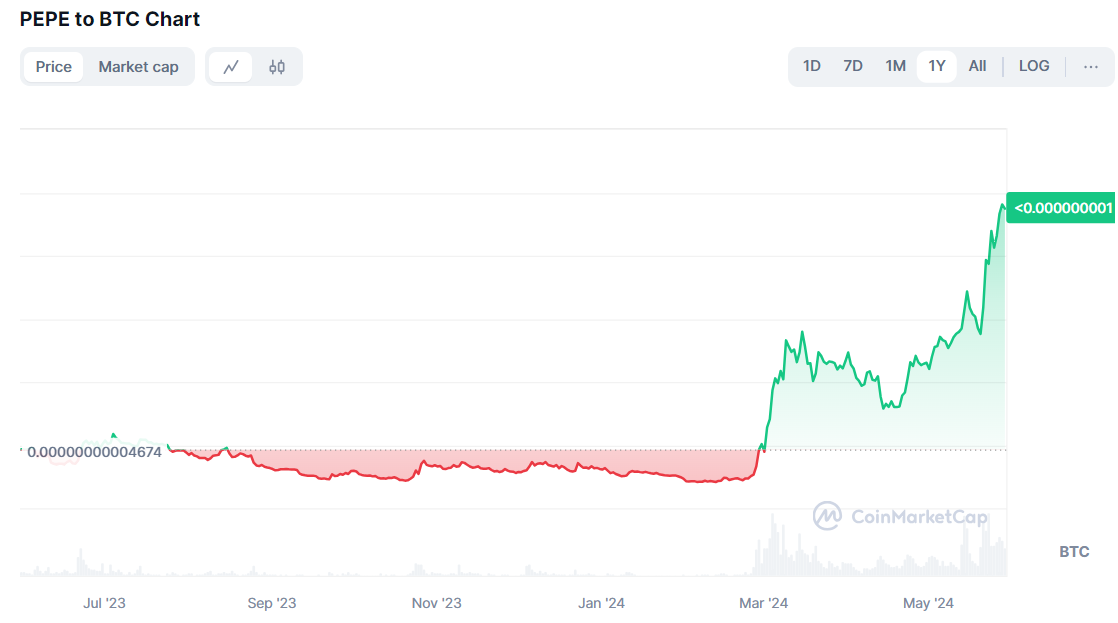Click the CoinMarketCap watermark logo
This screenshot has height=623, width=1118.
900,516
